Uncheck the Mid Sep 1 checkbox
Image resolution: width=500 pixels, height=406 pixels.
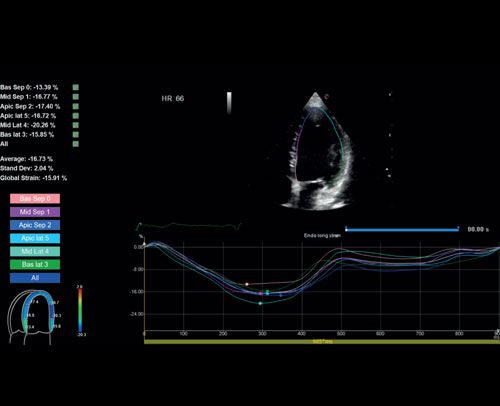point(76,97)
